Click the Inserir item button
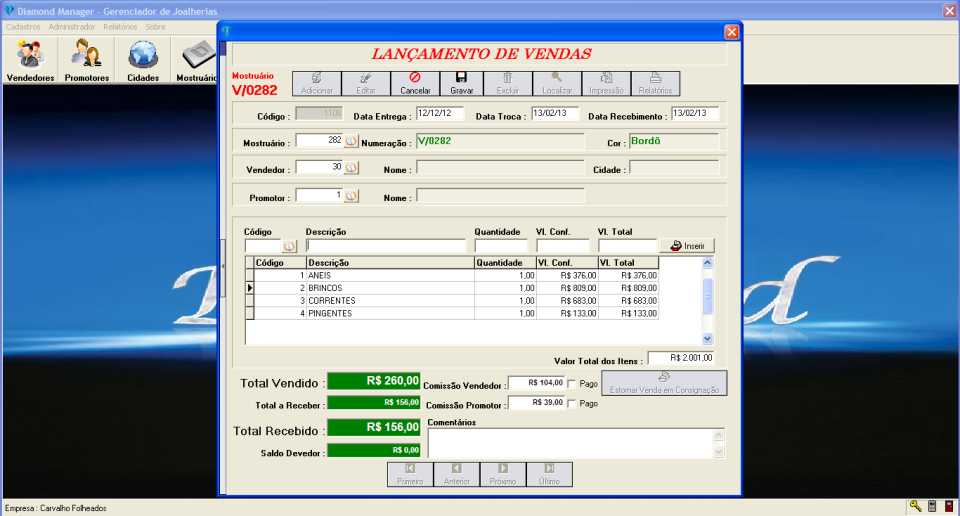The image size is (960, 516). (687, 245)
